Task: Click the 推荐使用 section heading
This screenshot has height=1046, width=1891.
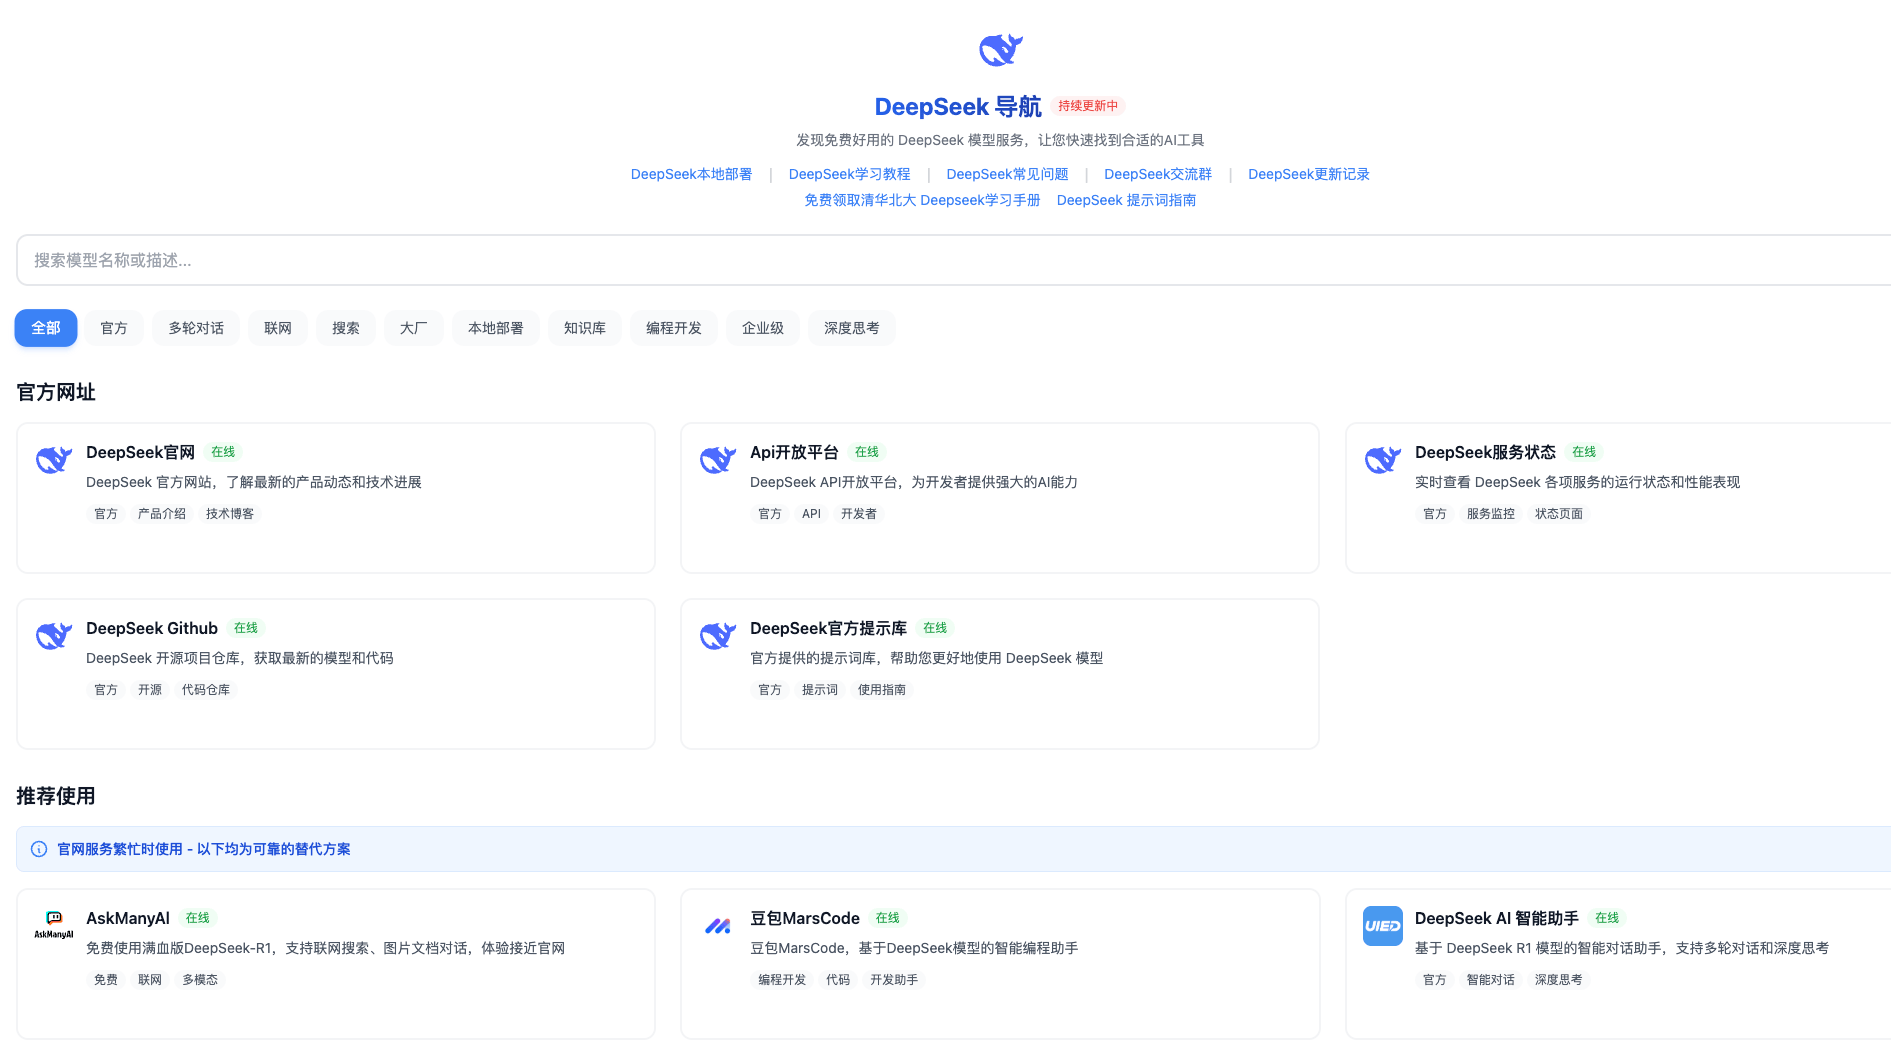Action: [56, 796]
